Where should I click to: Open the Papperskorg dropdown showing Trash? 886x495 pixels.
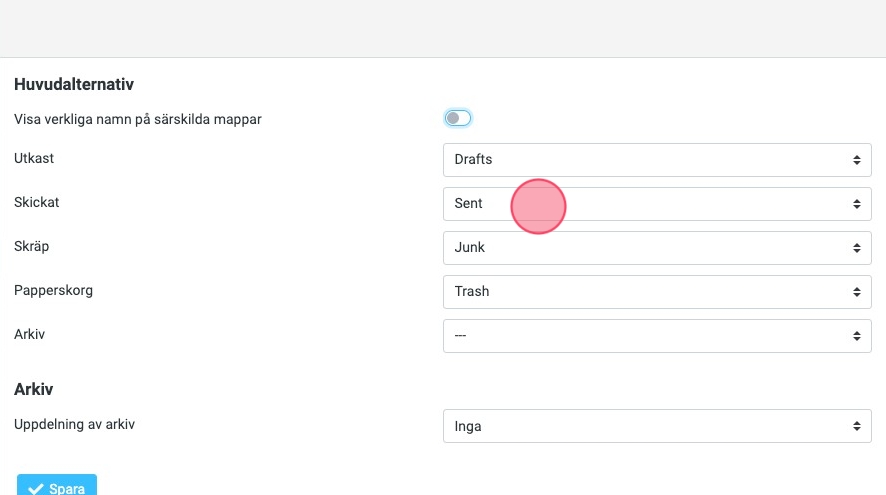[656, 292]
